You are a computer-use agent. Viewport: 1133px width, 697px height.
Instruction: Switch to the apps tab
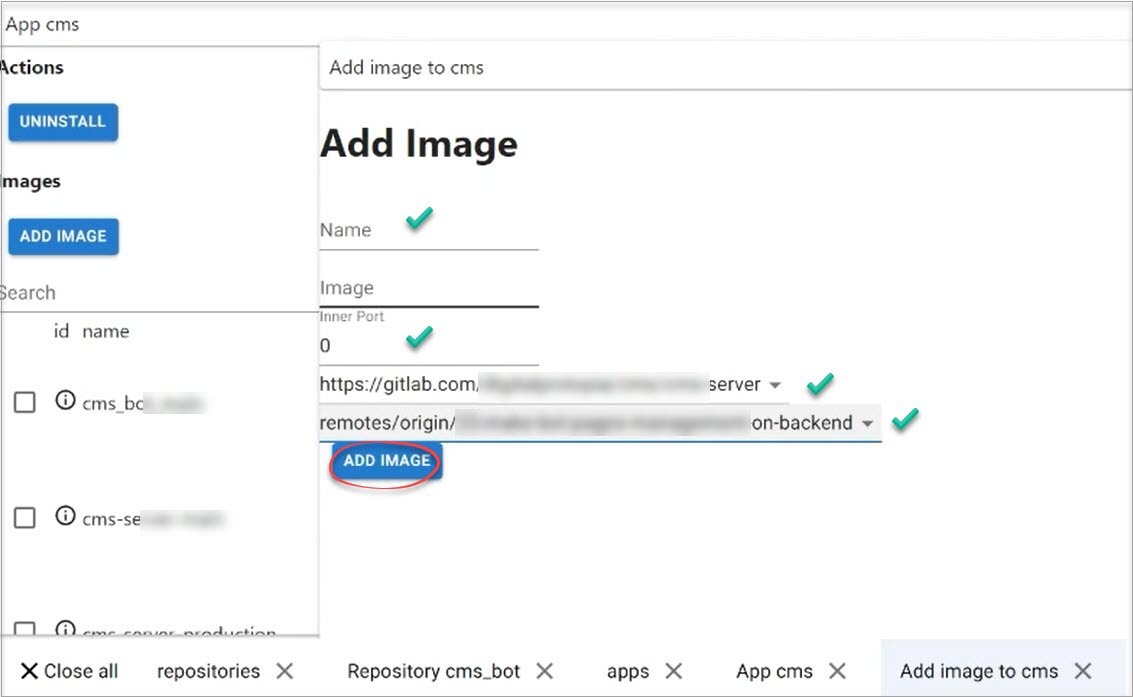[627, 671]
